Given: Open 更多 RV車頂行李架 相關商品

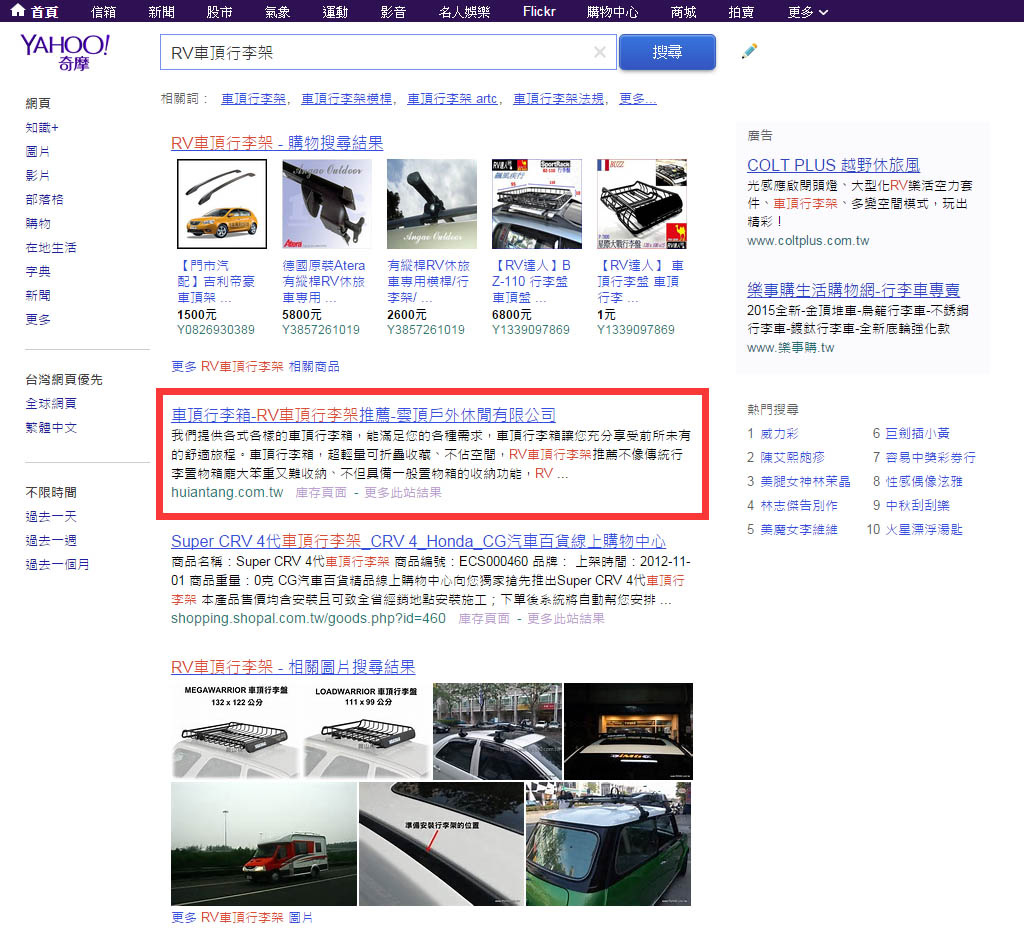Looking at the screenshot, I should click(x=255, y=366).
